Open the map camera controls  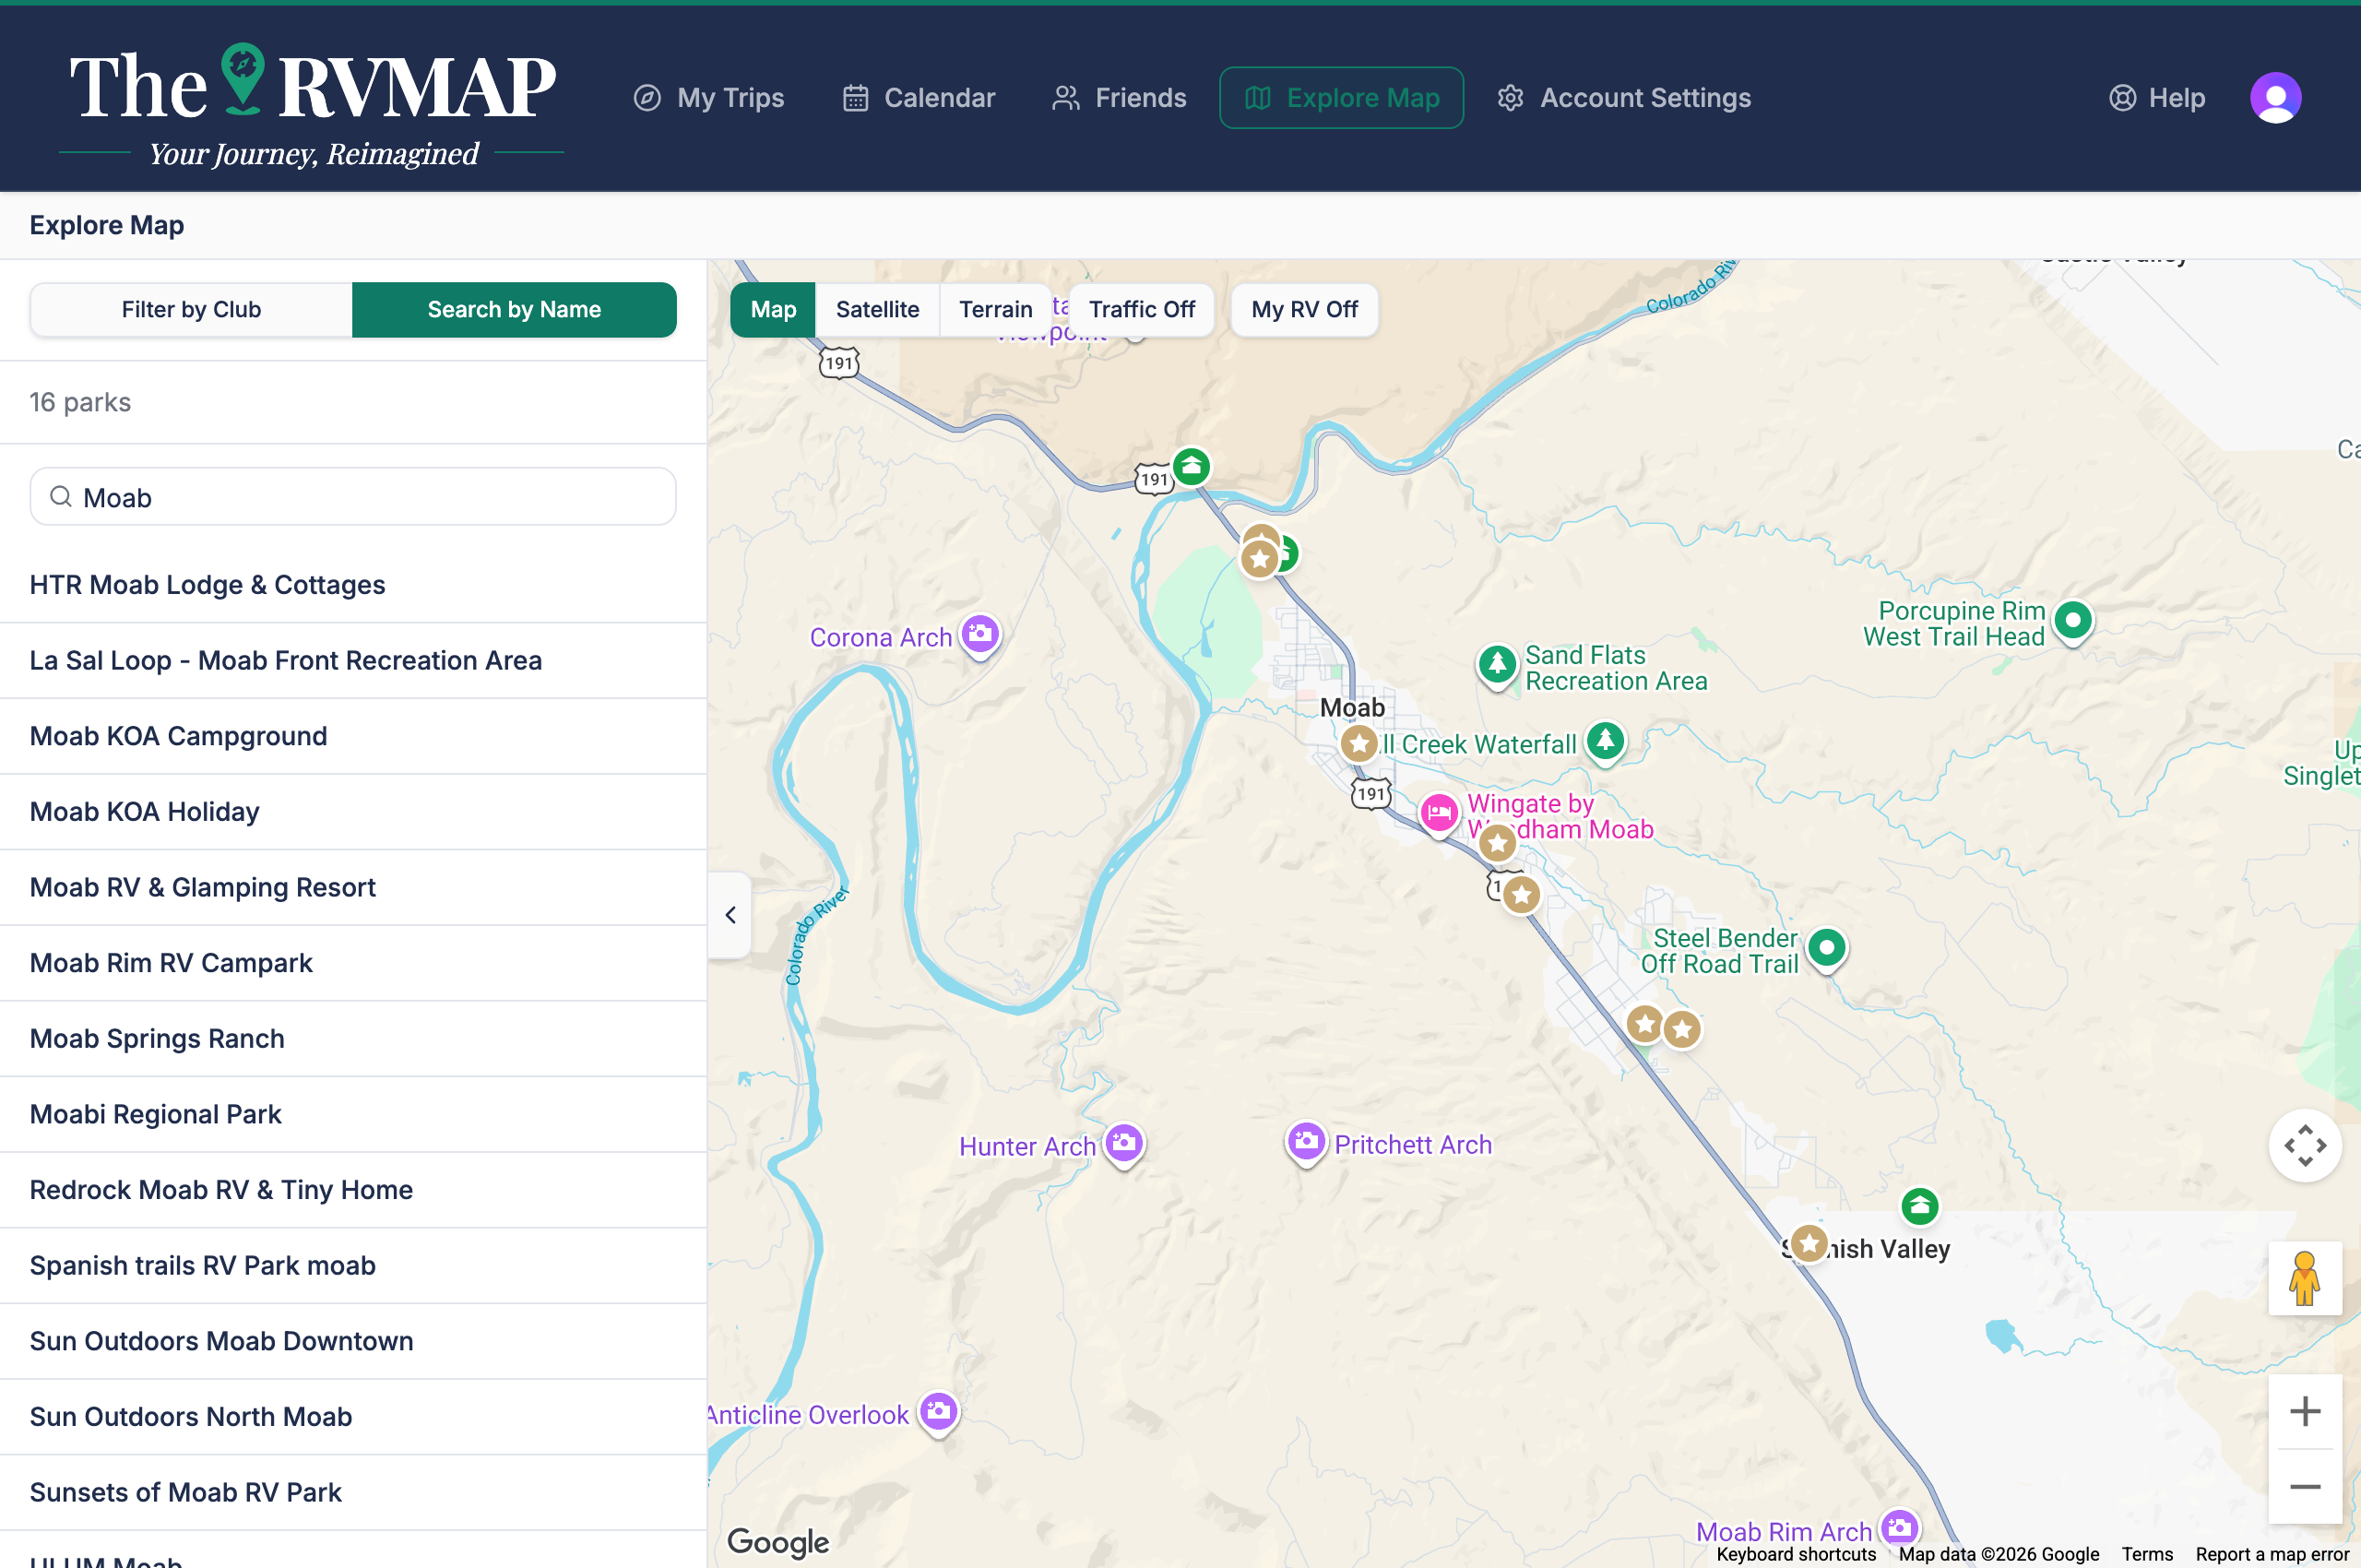tap(2305, 1146)
